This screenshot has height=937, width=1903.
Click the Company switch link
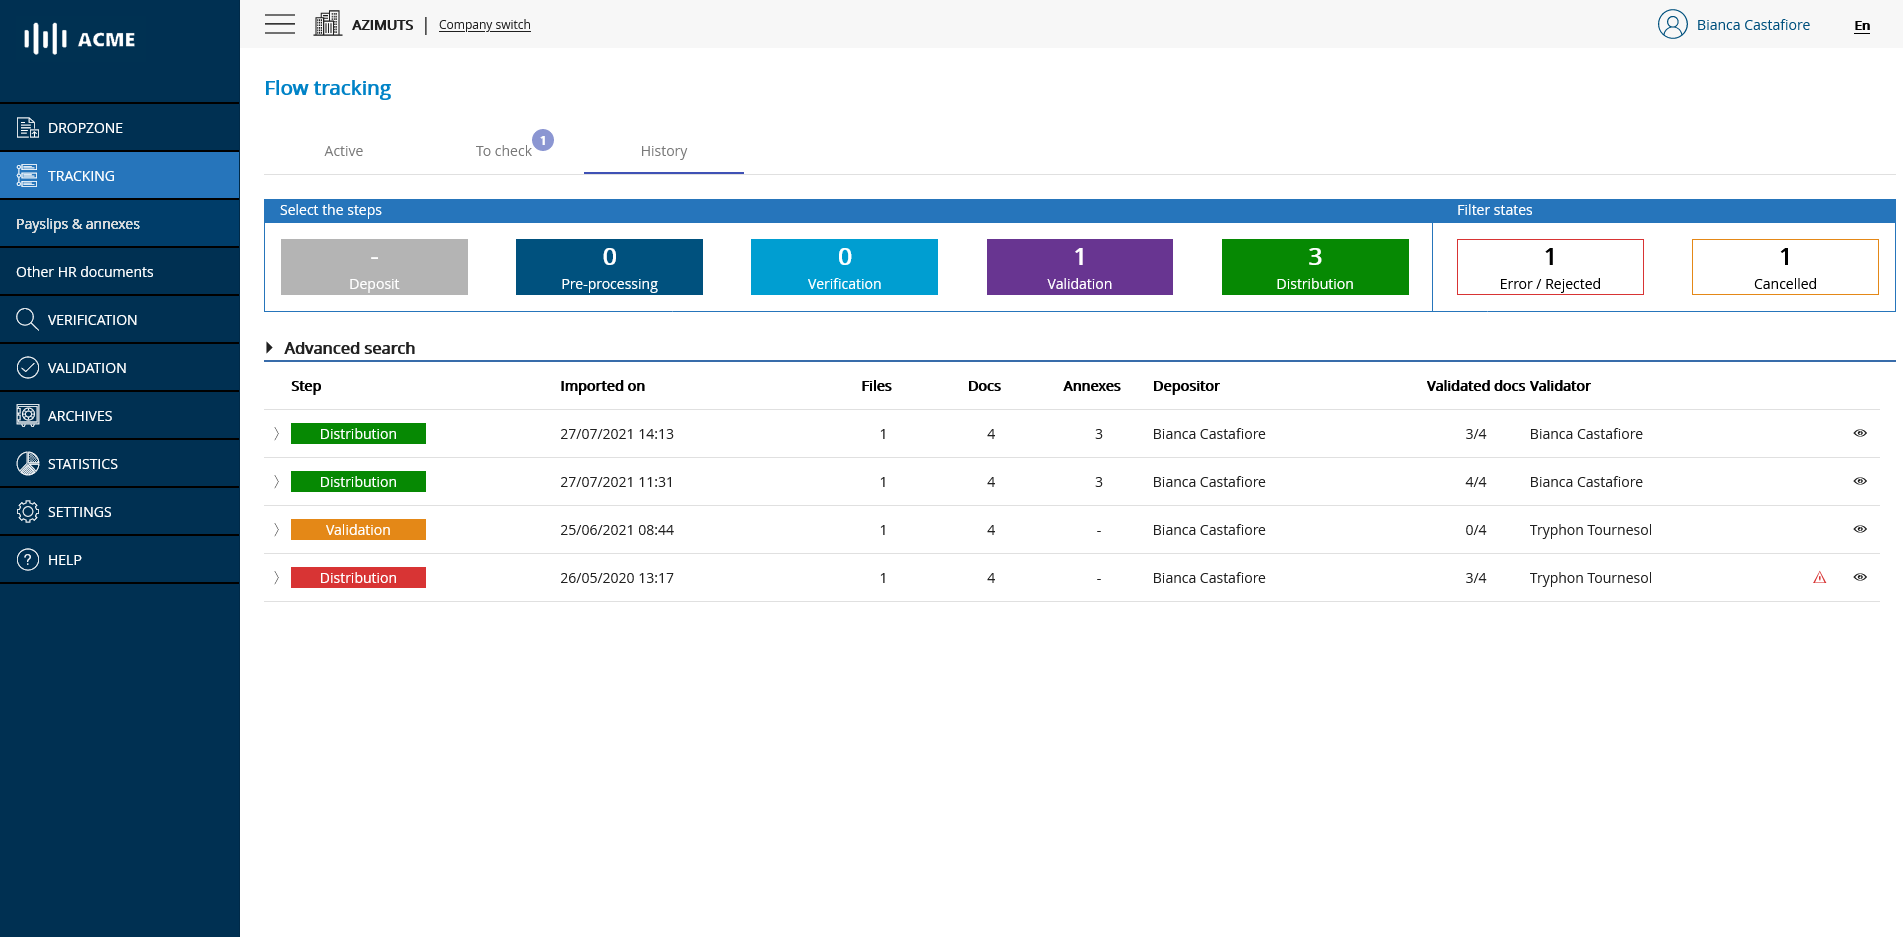484,24
